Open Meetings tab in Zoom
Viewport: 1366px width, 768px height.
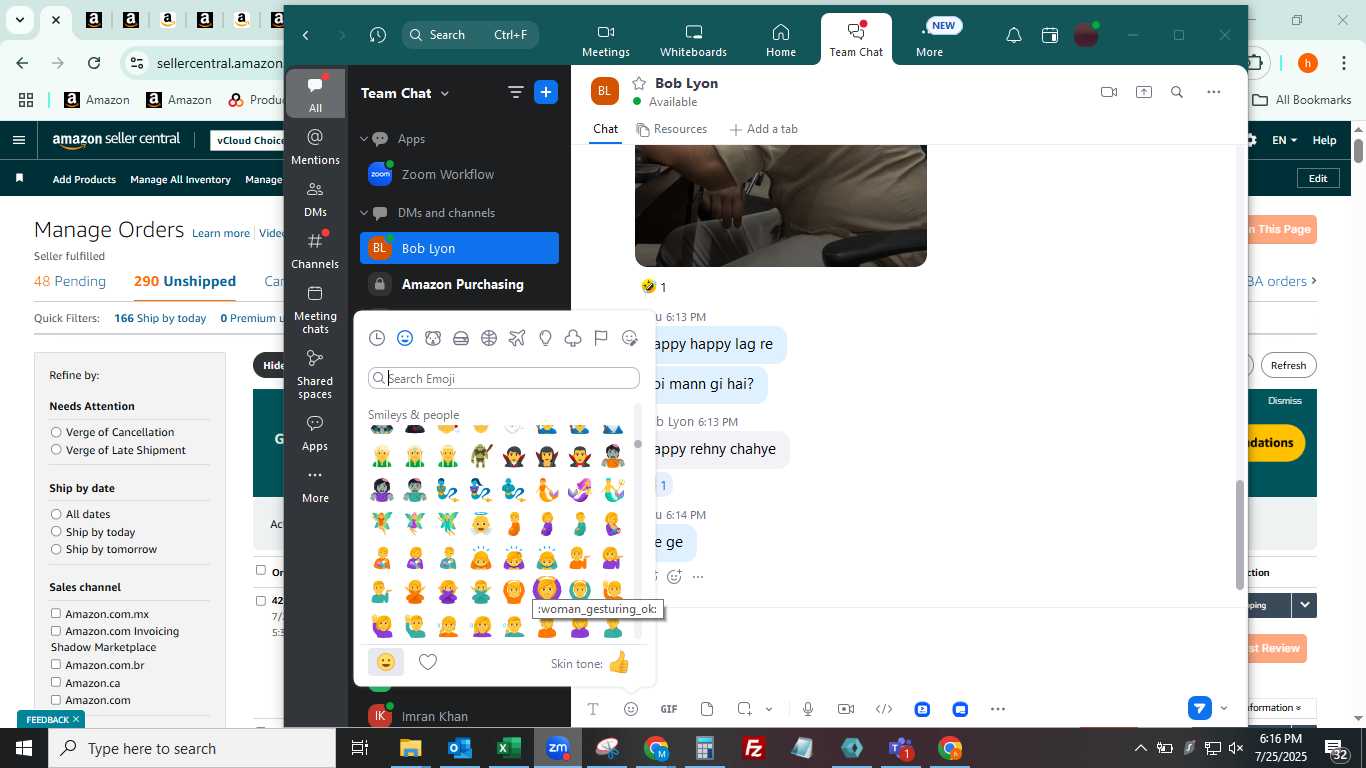[606, 40]
